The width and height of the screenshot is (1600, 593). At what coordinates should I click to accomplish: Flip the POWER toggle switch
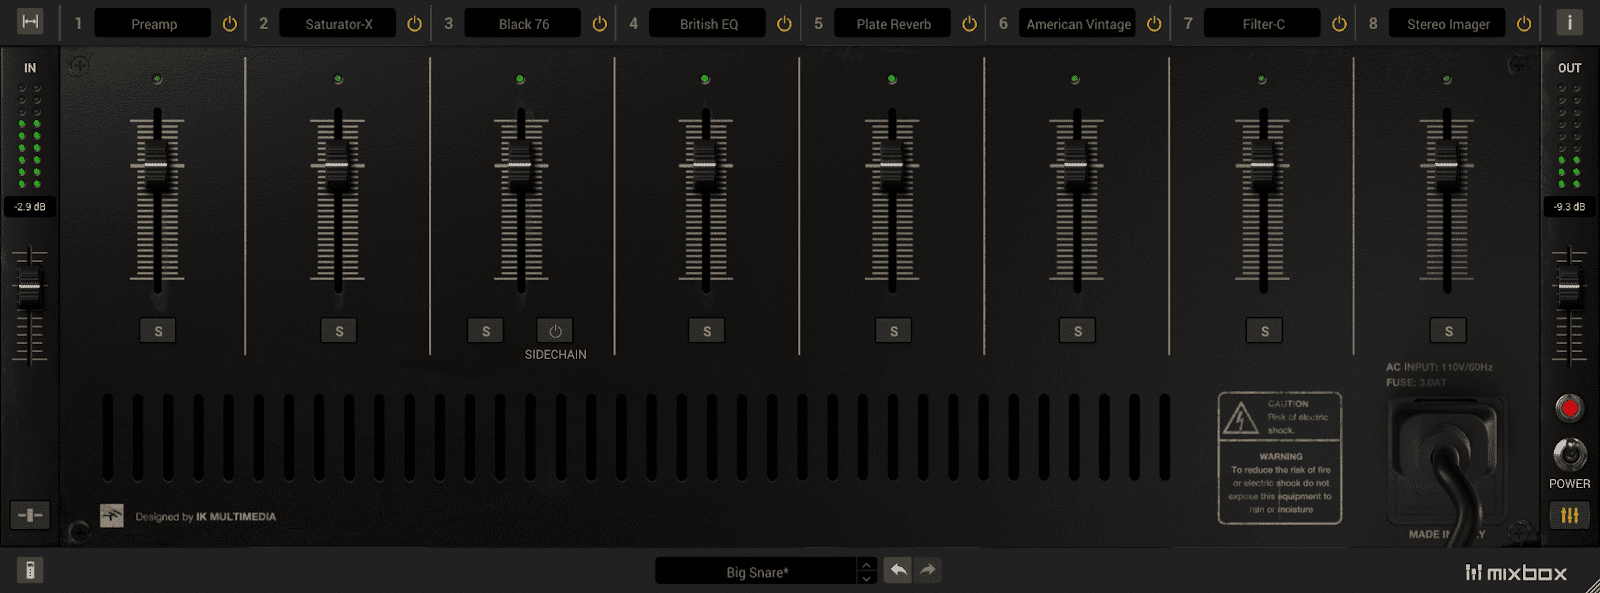[1569, 454]
